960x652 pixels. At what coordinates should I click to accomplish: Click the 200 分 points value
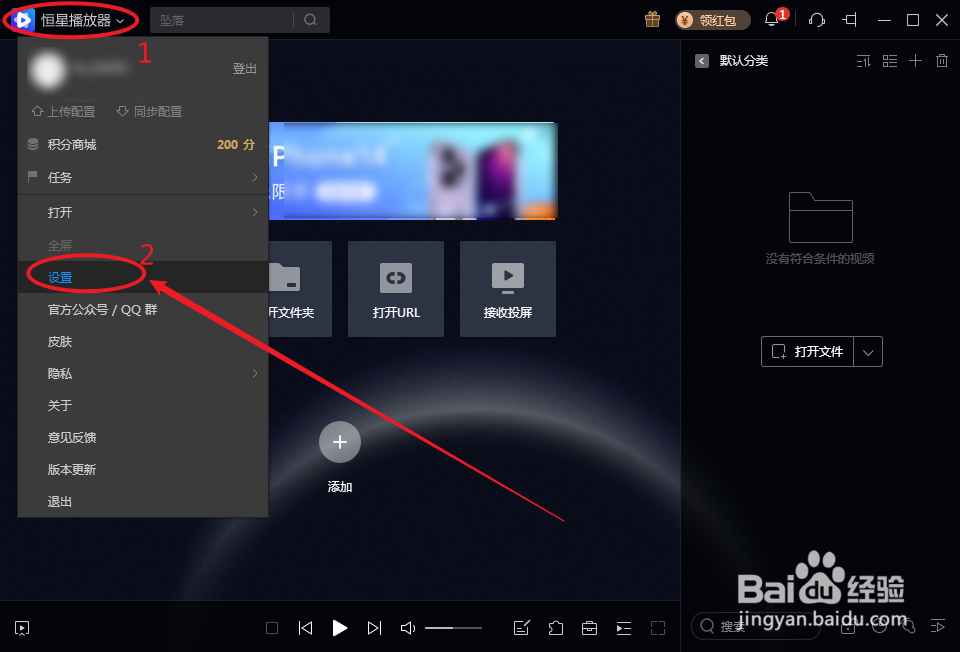tap(236, 144)
